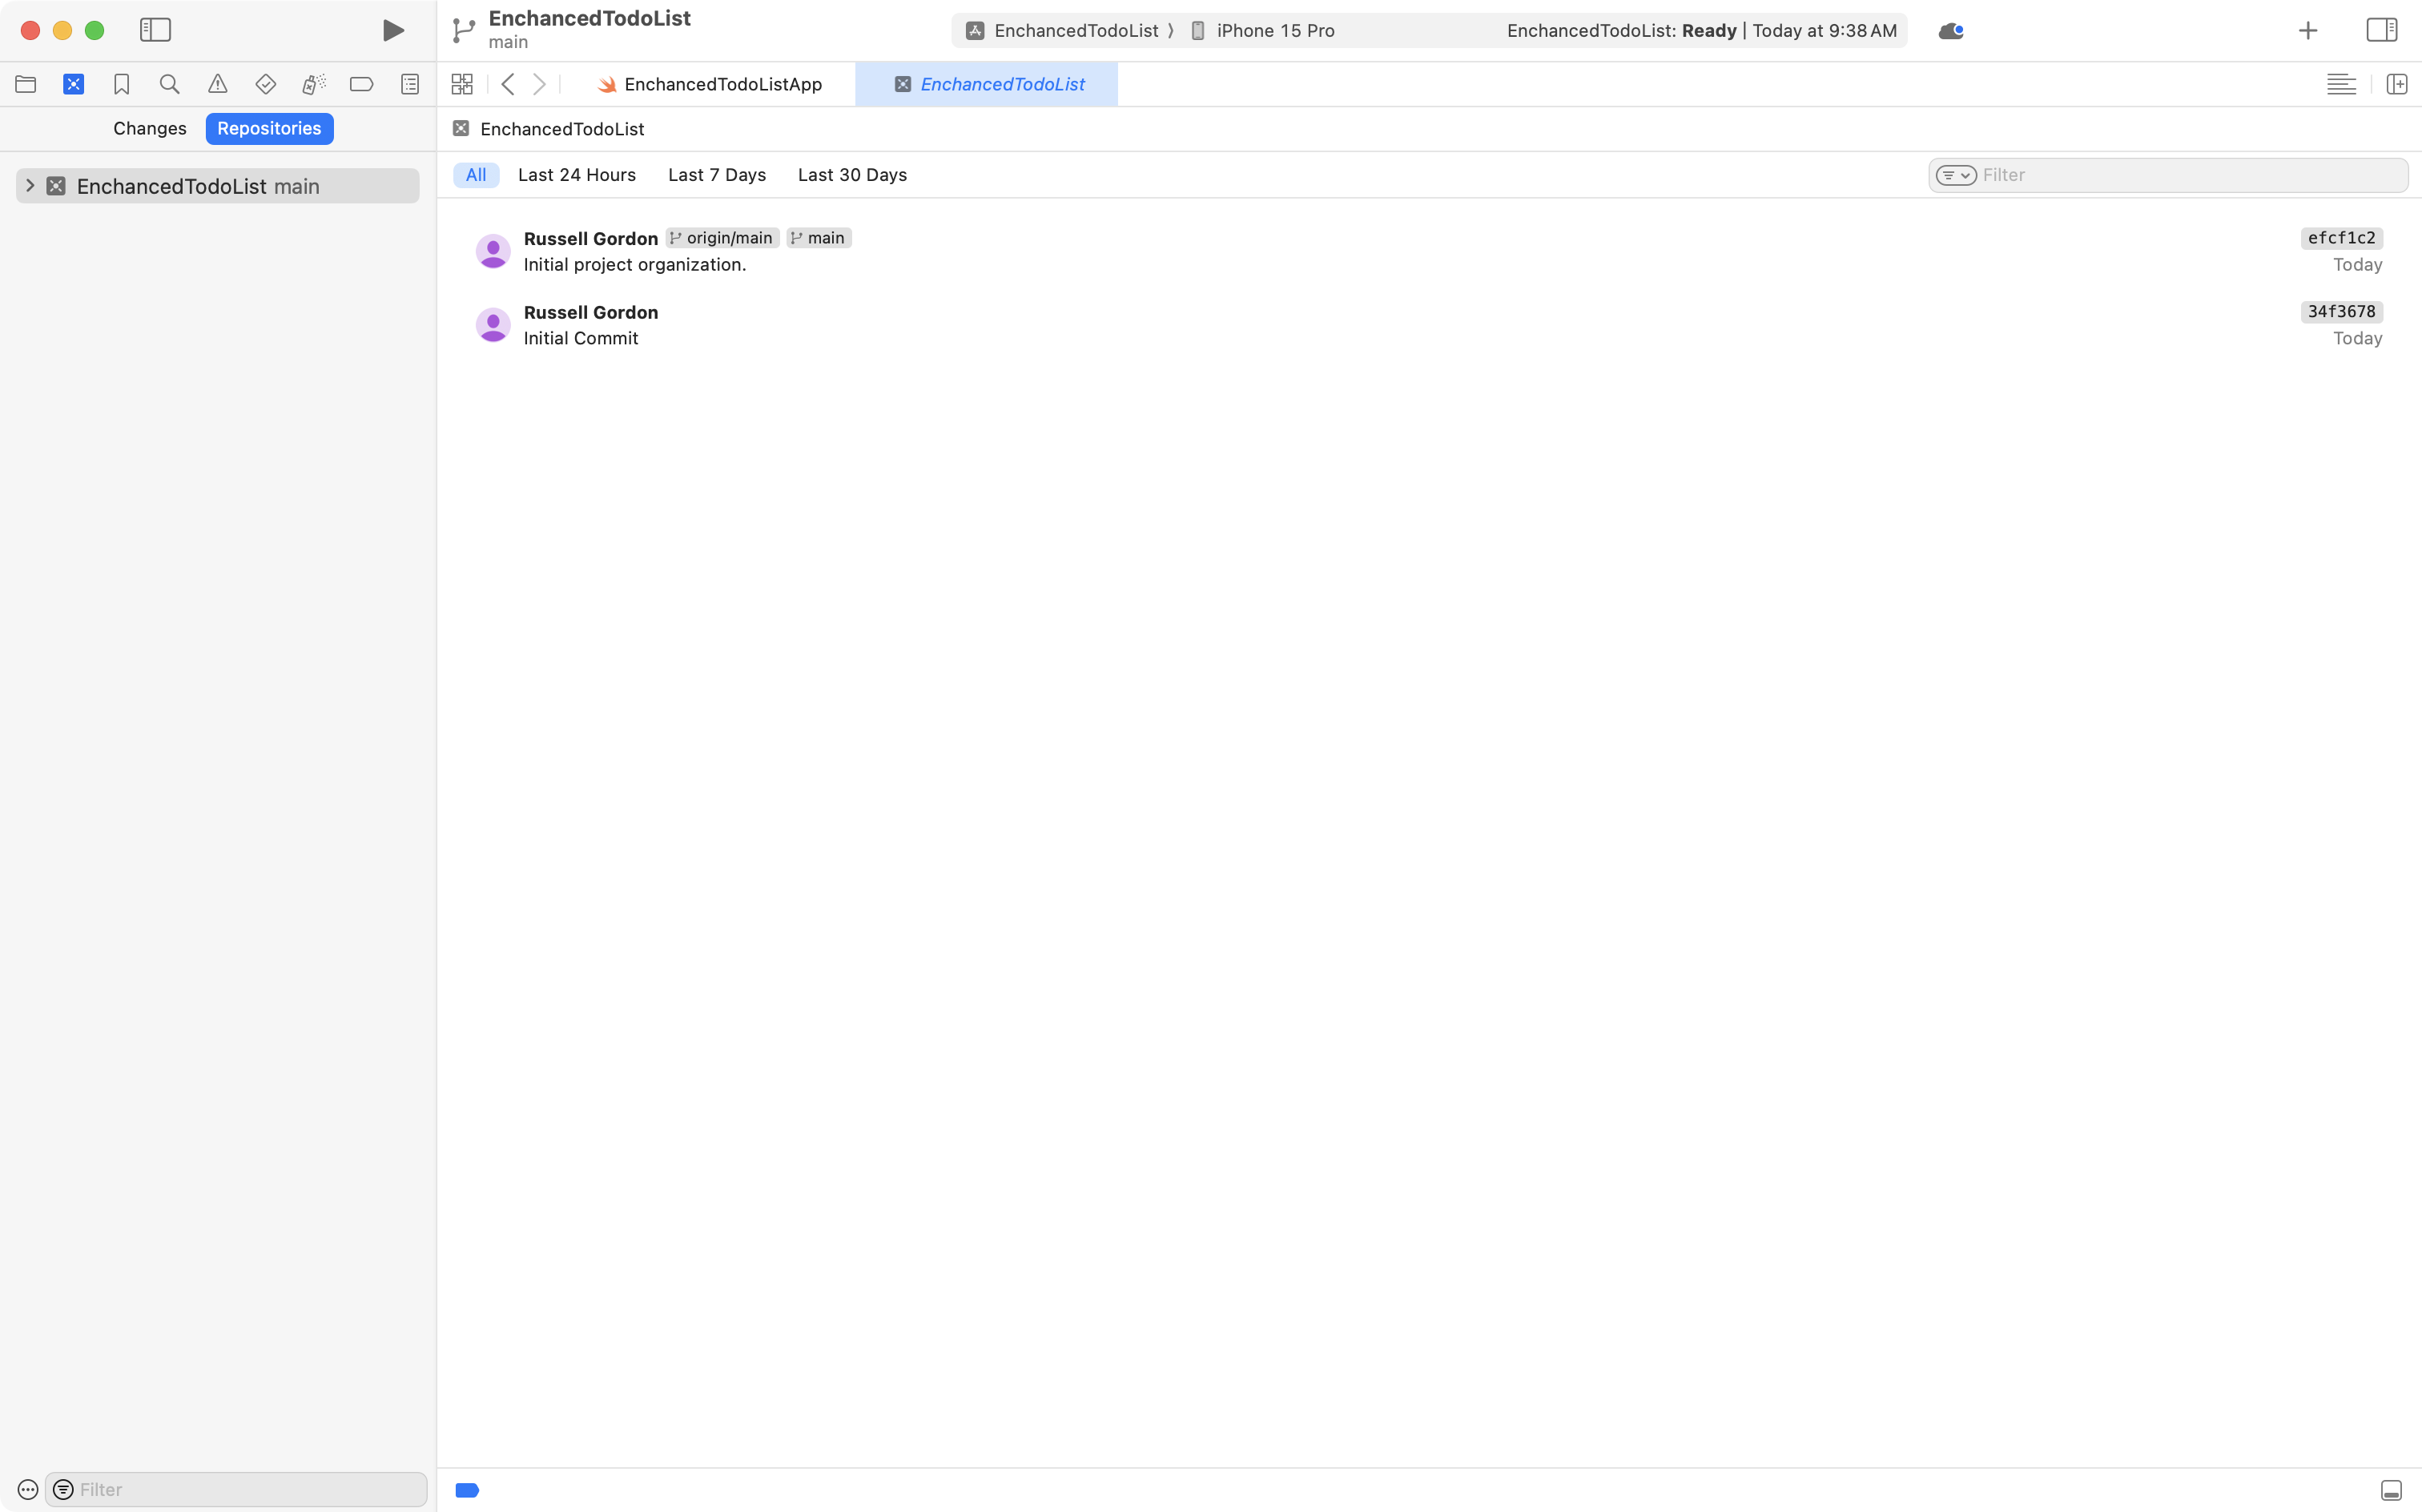Open the Find navigator magnifying glass
2422x1512 pixels.
pos(169,84)
